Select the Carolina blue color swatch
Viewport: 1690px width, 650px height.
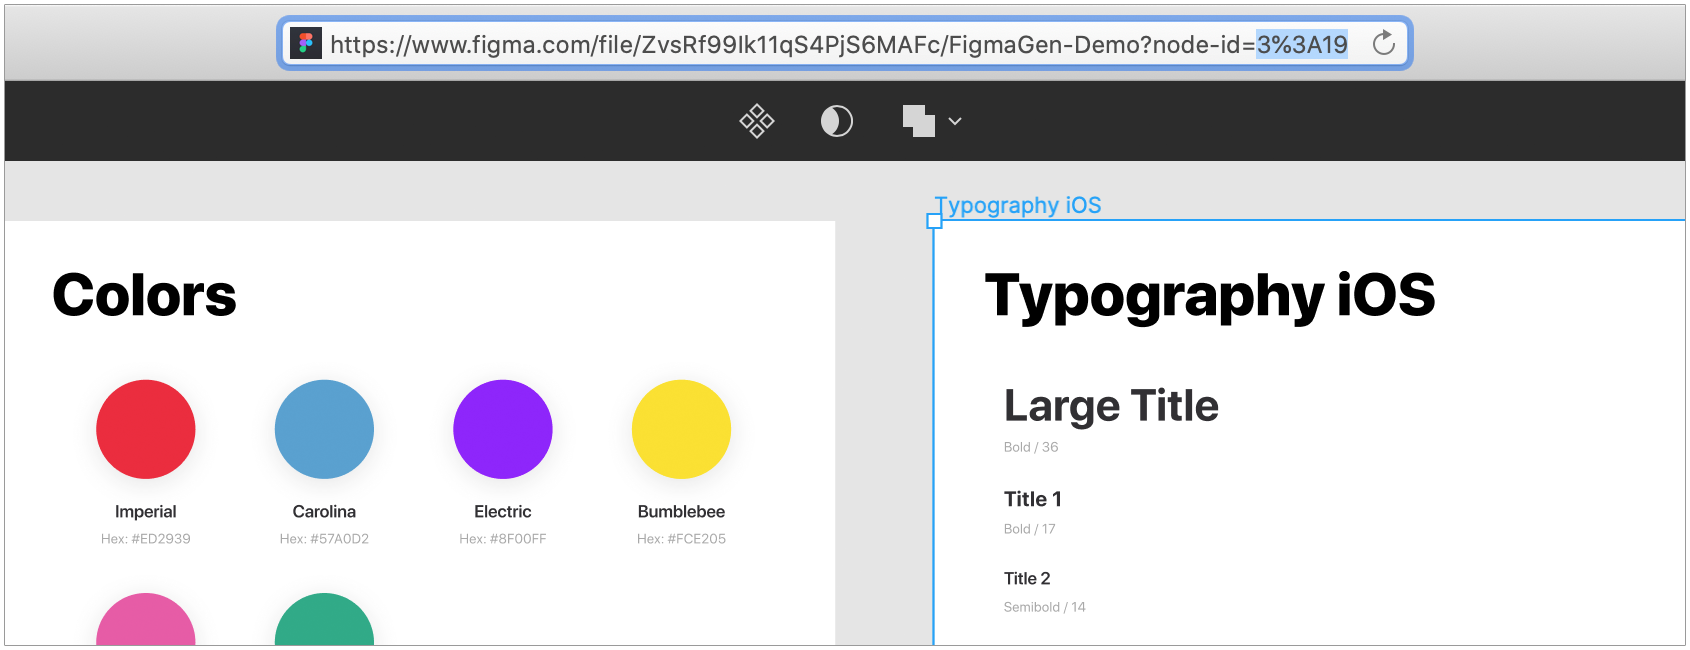[324, 429]
